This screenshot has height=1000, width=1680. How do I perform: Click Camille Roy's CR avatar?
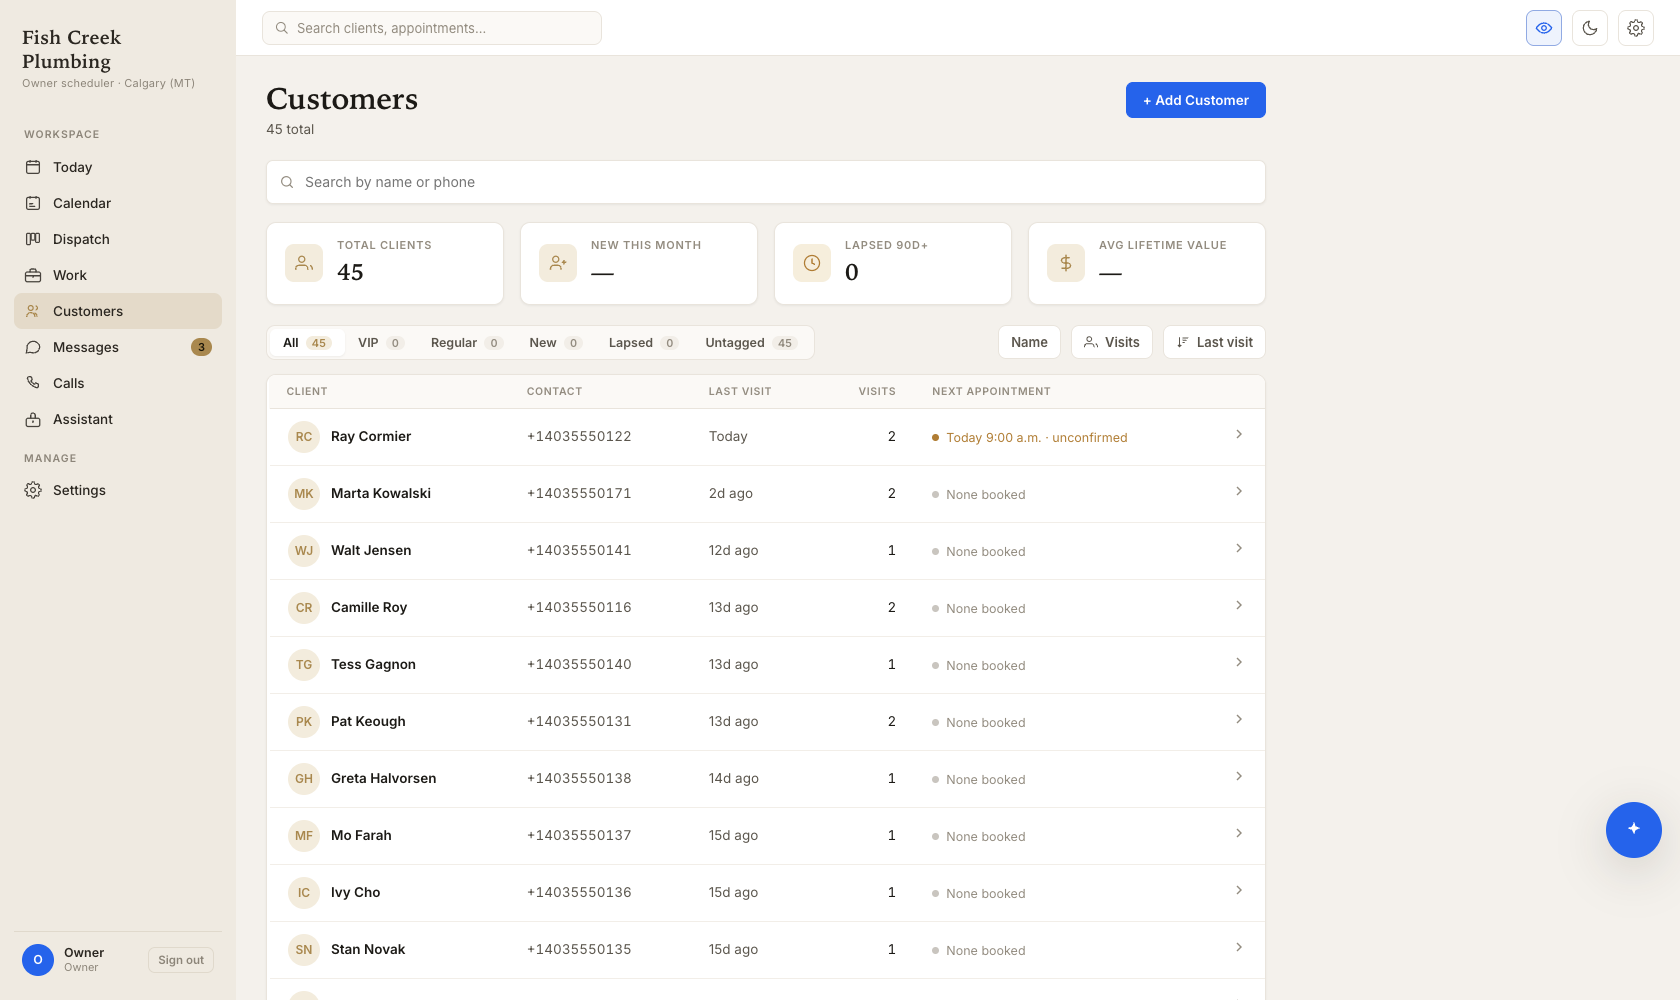click(x=304, y=608)
